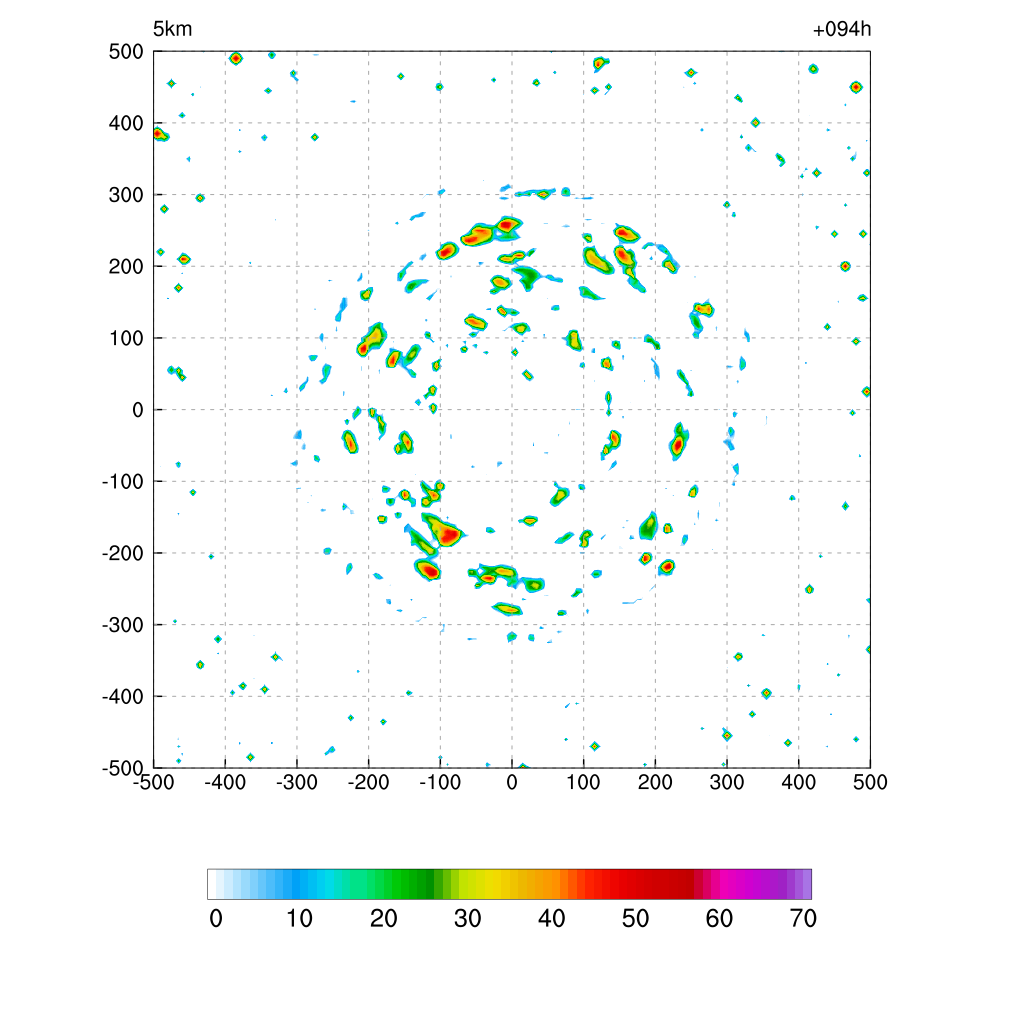Pick the green color at value 20 on colorbar
This screenshot has height=1024, width=1024.
tap(380, 884)
